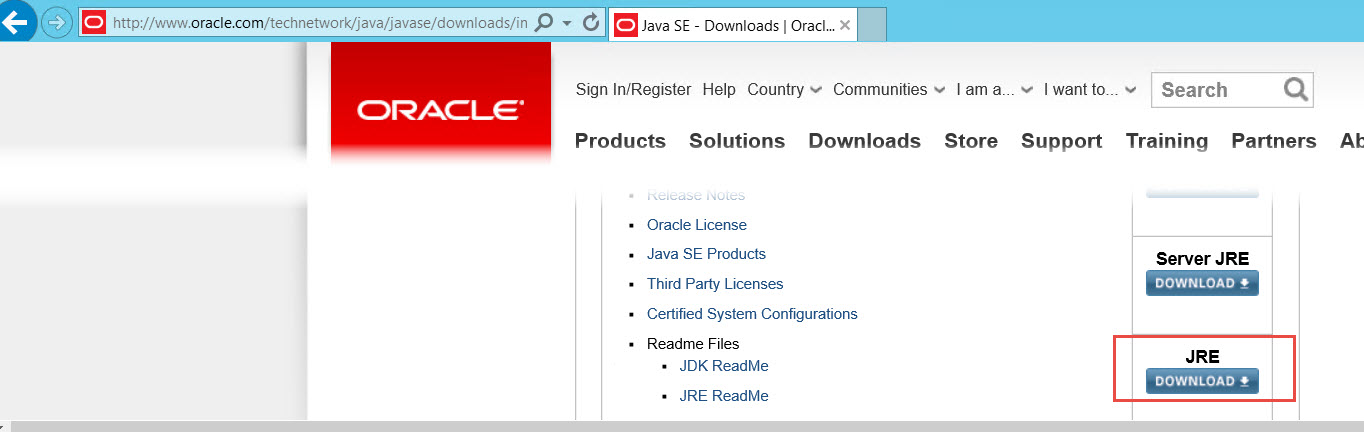Expand the Country dropdown
Screen dimensions: 1364x432
pyautogui.click(x=784, y=89)
